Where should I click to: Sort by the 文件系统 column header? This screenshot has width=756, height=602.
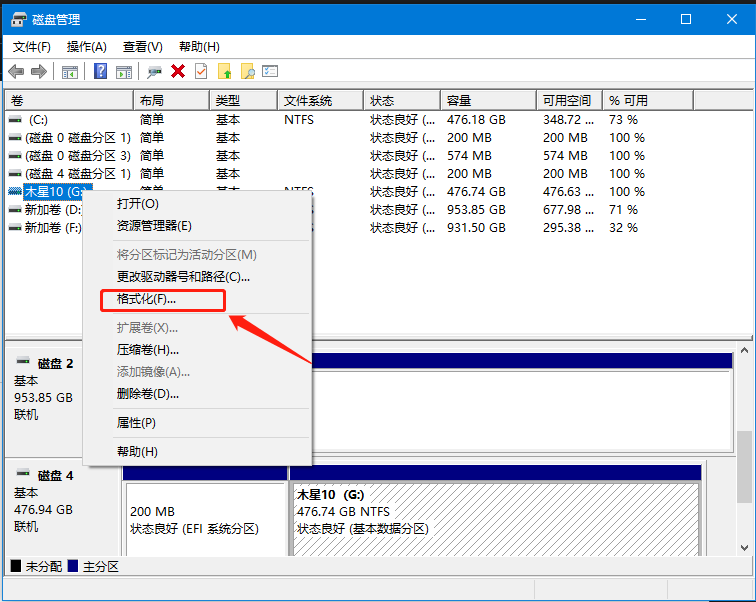click(307, 101)
